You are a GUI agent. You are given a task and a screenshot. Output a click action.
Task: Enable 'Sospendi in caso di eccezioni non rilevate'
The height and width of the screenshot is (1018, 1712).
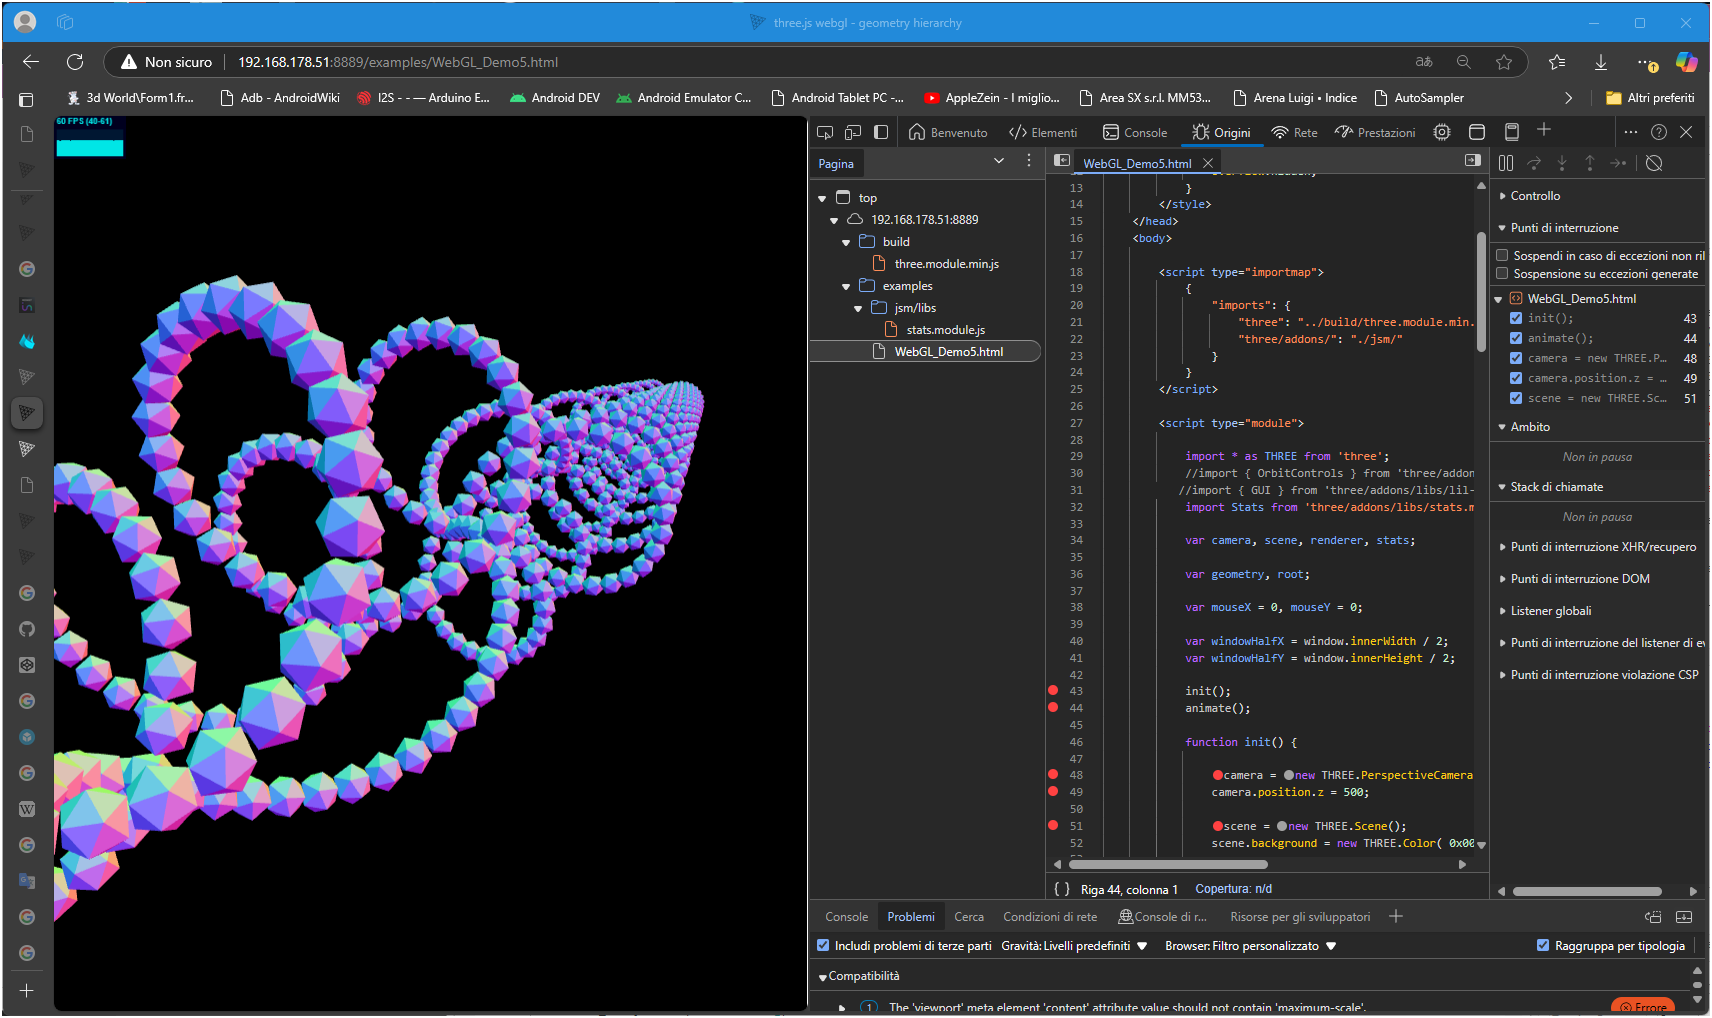click(1502, 256)
